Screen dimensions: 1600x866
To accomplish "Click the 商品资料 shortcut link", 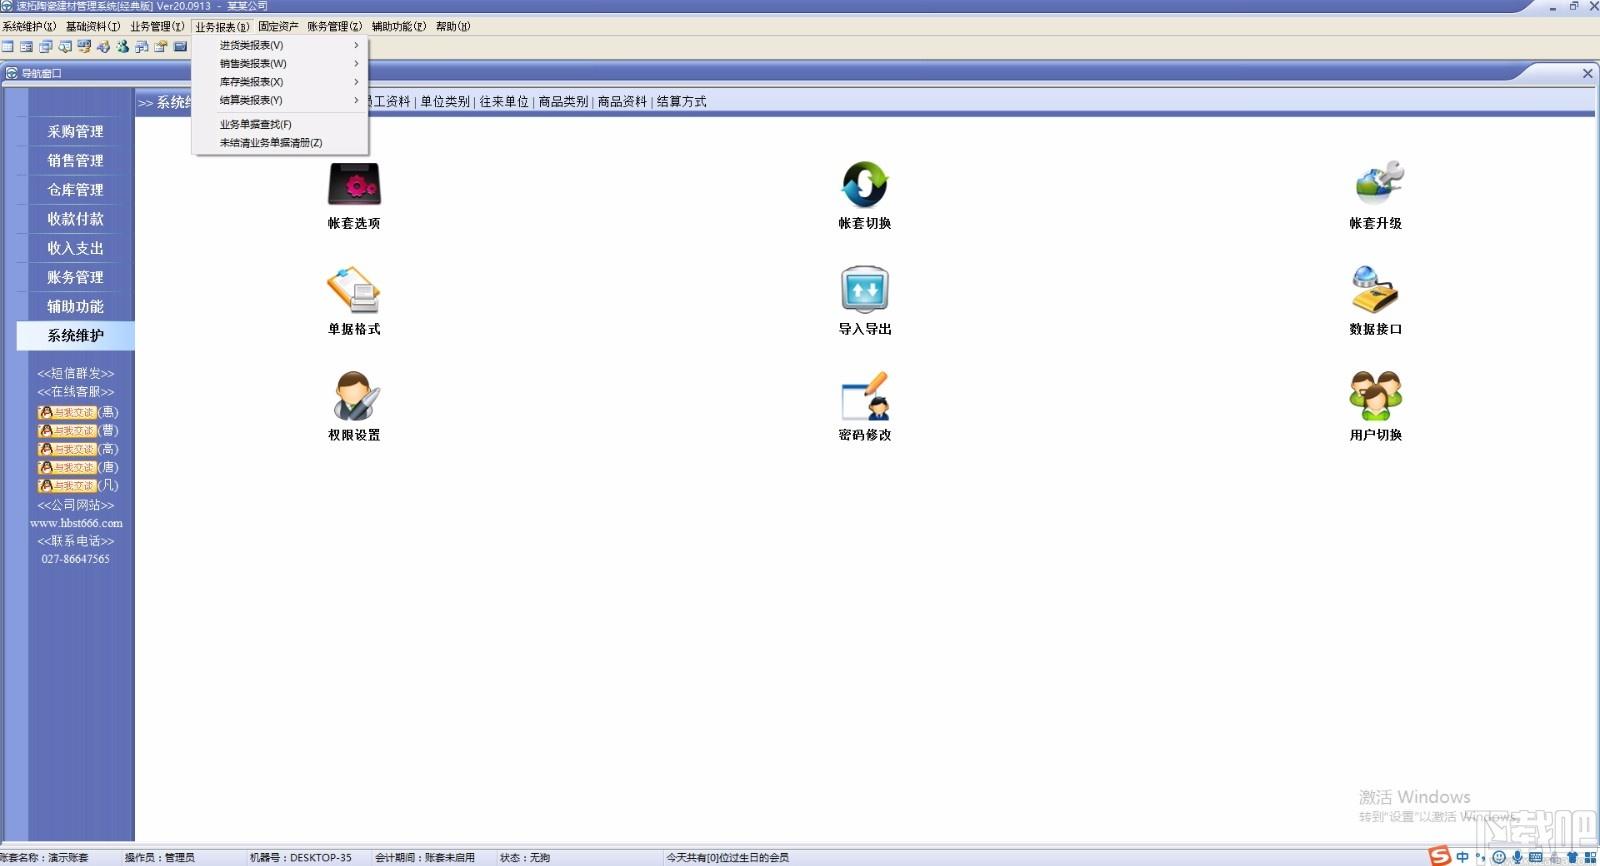I will click(x=622, y=102).
